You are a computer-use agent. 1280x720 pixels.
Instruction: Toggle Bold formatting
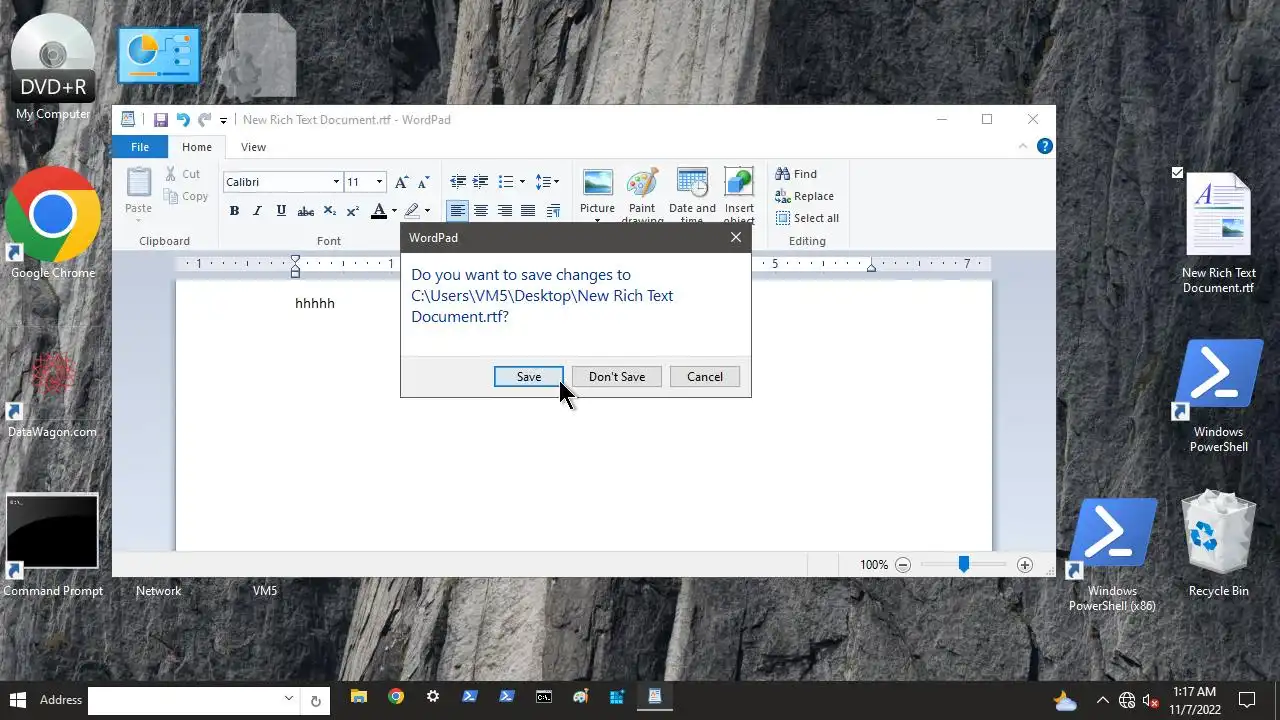click(234, 211)
